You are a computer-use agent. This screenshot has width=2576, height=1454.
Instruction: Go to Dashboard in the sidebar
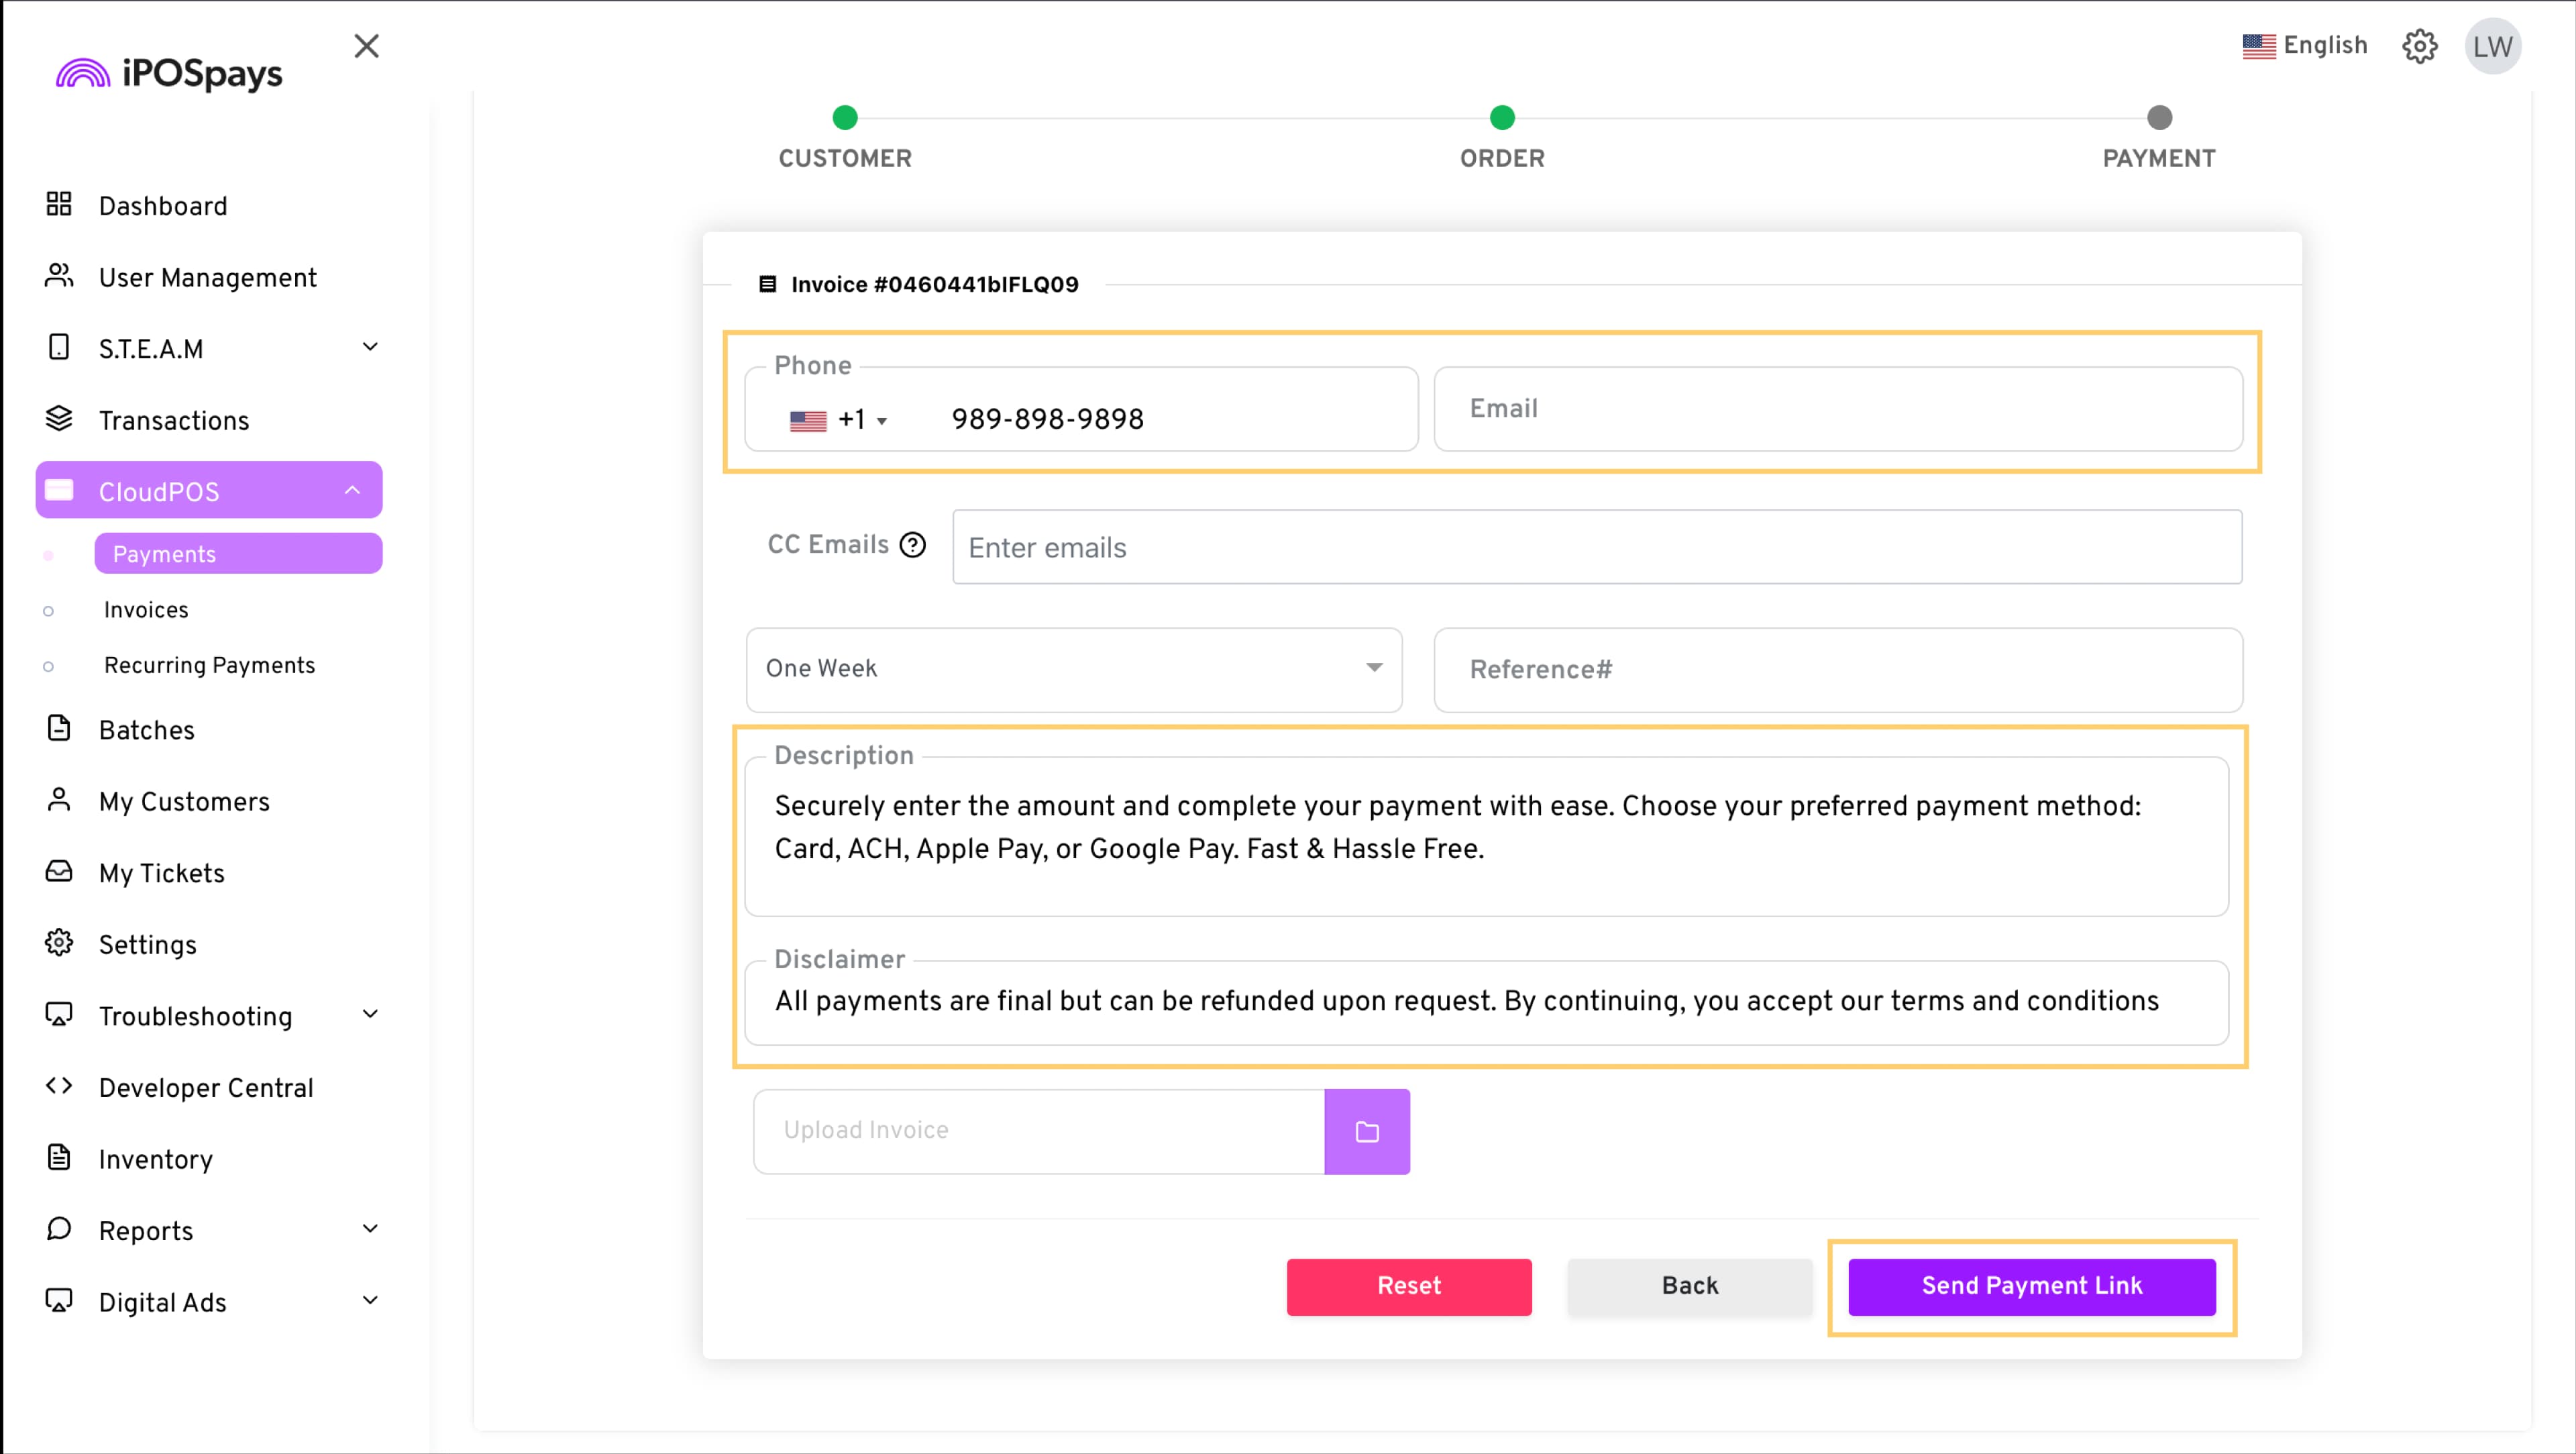coord(163,206)
